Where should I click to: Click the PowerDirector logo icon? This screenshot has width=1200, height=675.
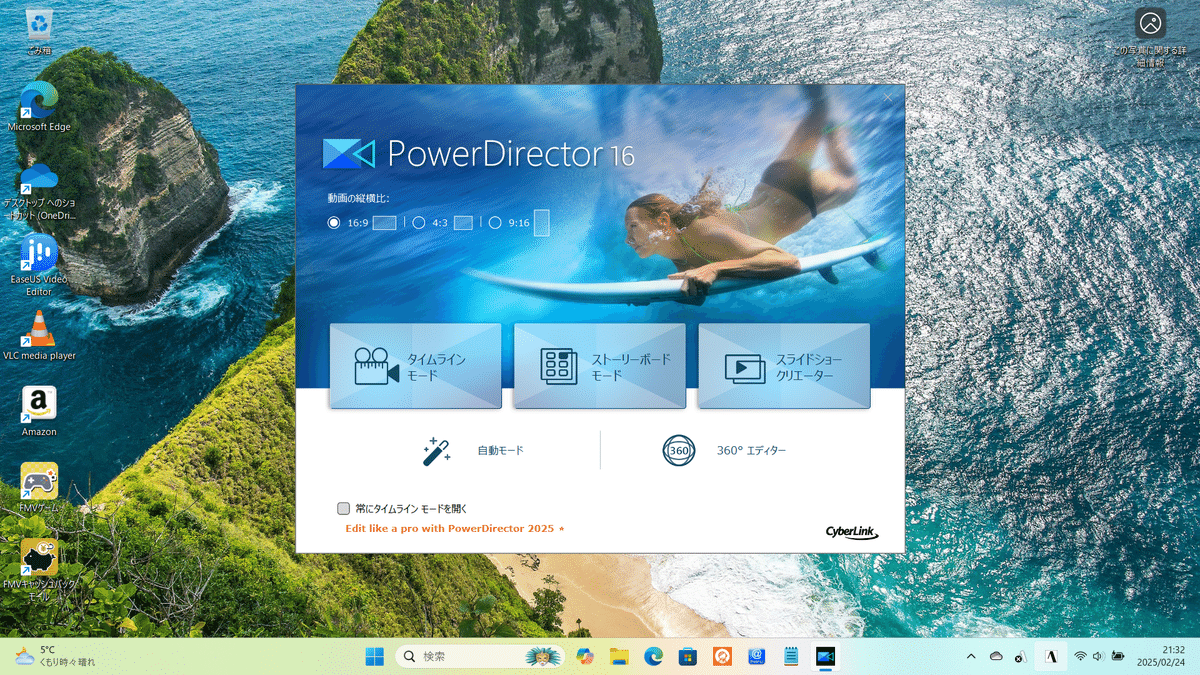tap(348, 154)
